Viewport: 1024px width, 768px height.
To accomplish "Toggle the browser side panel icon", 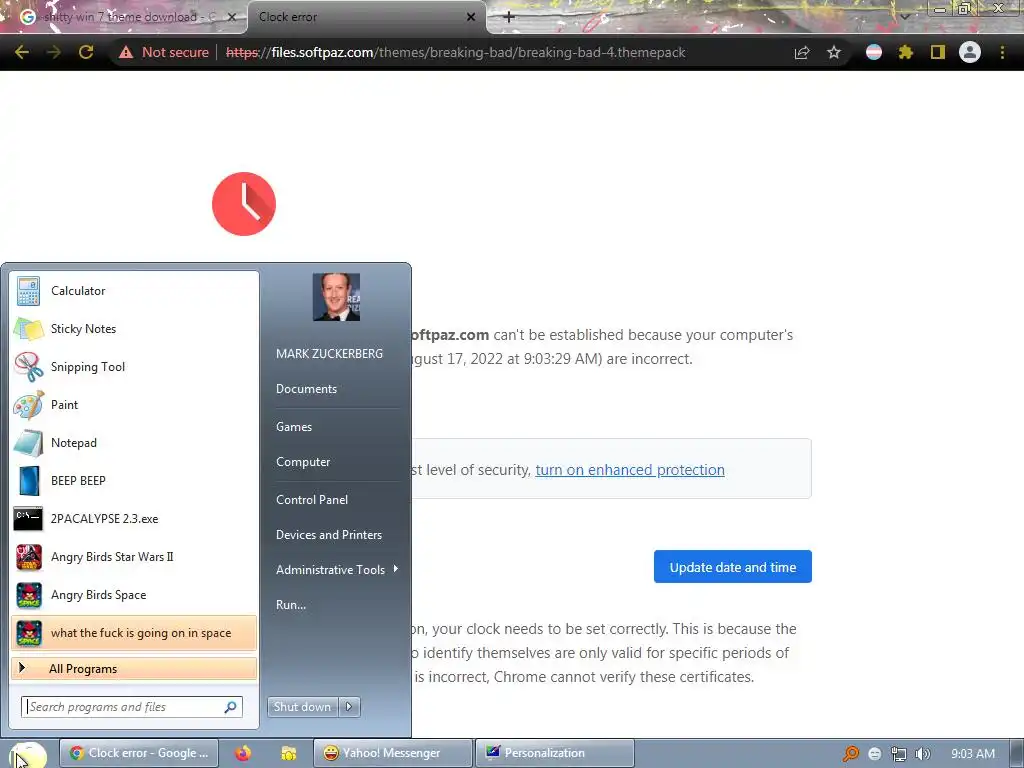I will point(938,52).
